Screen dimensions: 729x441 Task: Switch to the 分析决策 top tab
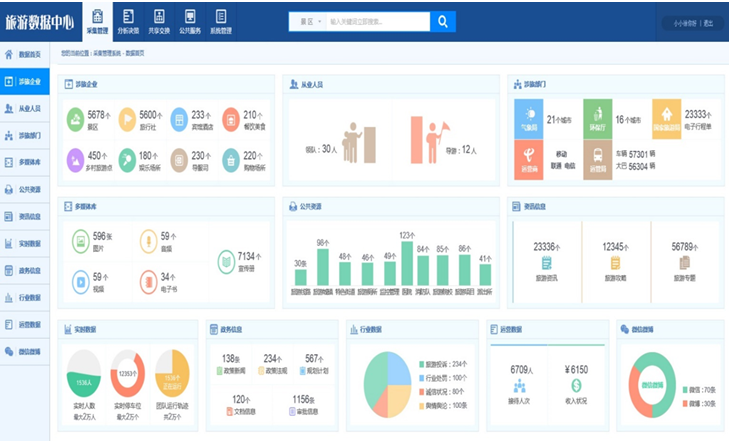129,21
